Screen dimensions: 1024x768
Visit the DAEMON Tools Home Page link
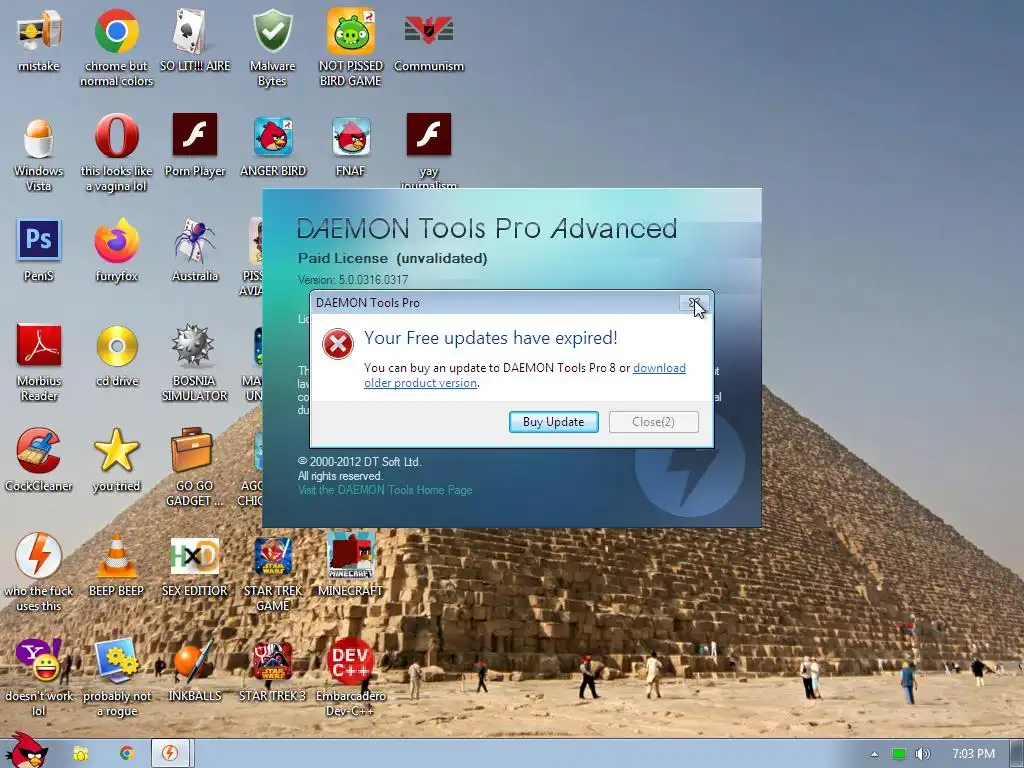click(x=385, y=490)
